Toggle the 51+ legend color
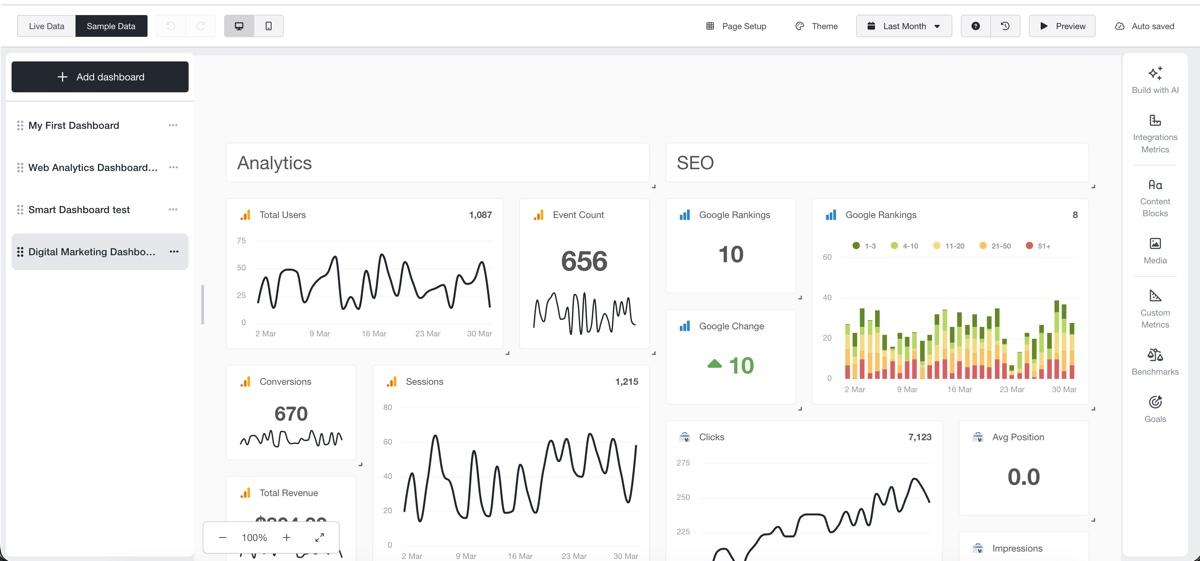Image resolution: width=1200 pixels, height=561 pixels. point(1030,246)
